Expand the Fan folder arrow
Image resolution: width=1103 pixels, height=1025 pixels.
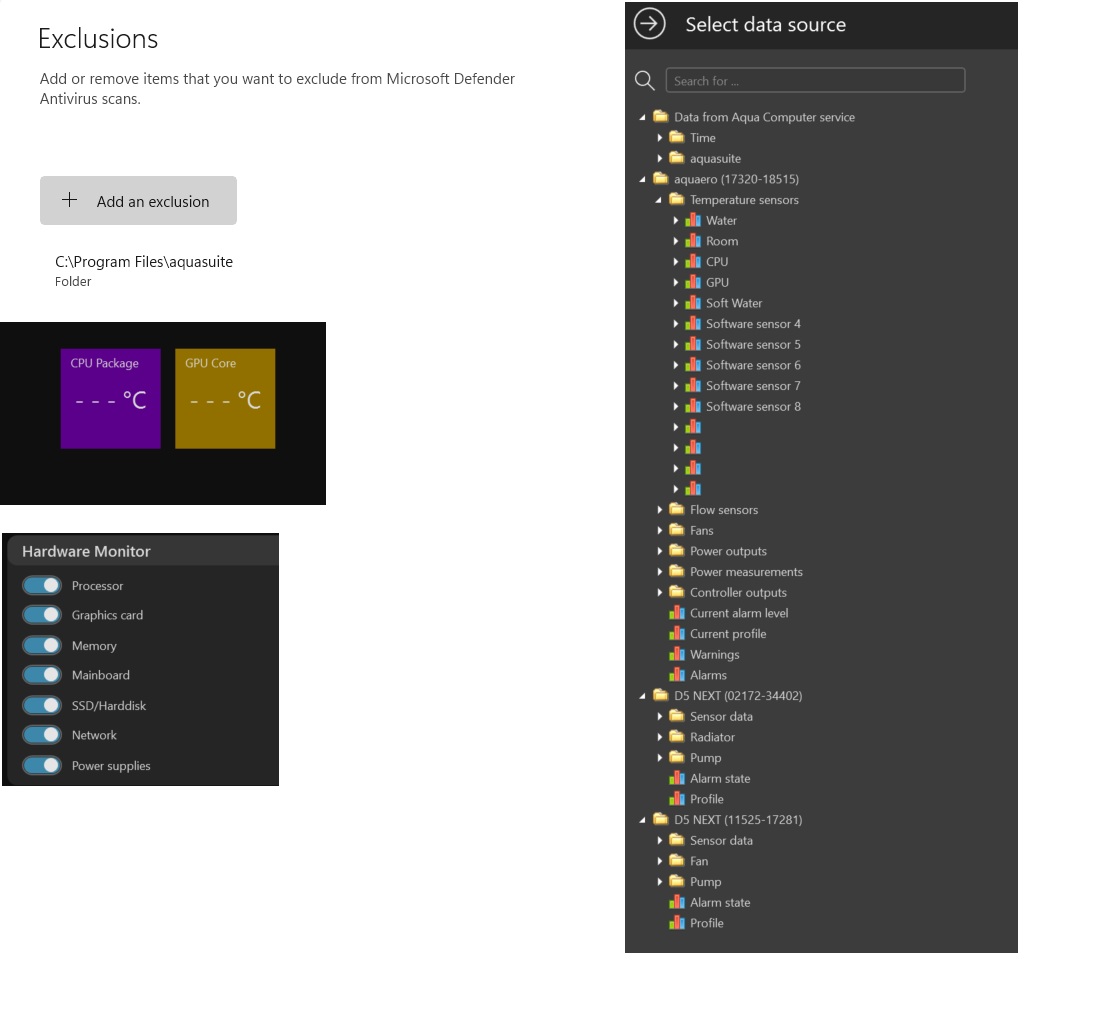click(659, 861)
